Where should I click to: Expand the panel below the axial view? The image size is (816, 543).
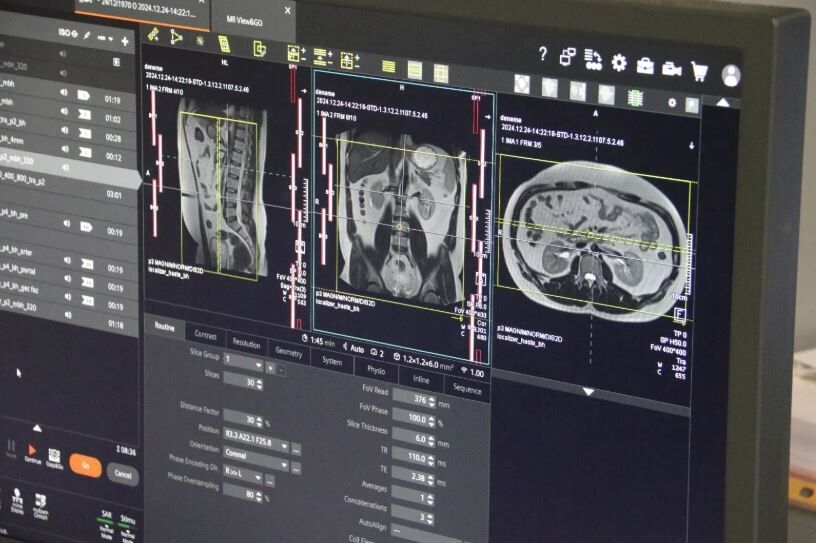point(589,391)
